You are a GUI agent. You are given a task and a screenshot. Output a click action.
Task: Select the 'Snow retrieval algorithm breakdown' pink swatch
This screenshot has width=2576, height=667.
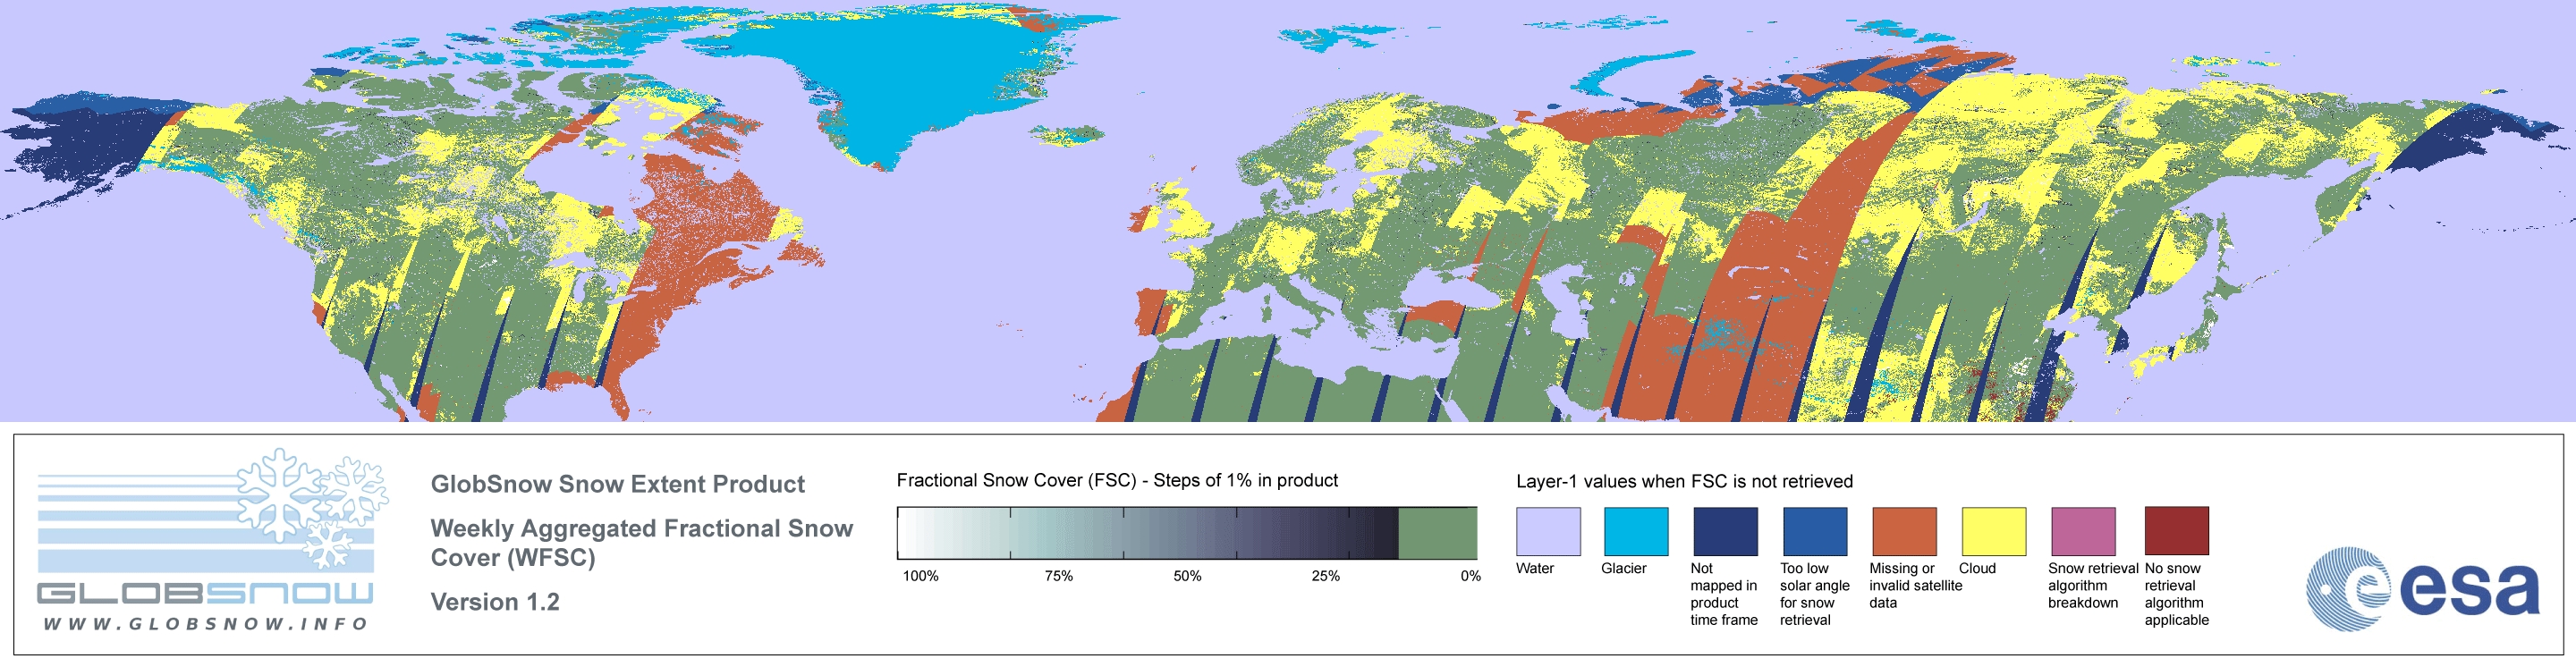(2083, 531)
